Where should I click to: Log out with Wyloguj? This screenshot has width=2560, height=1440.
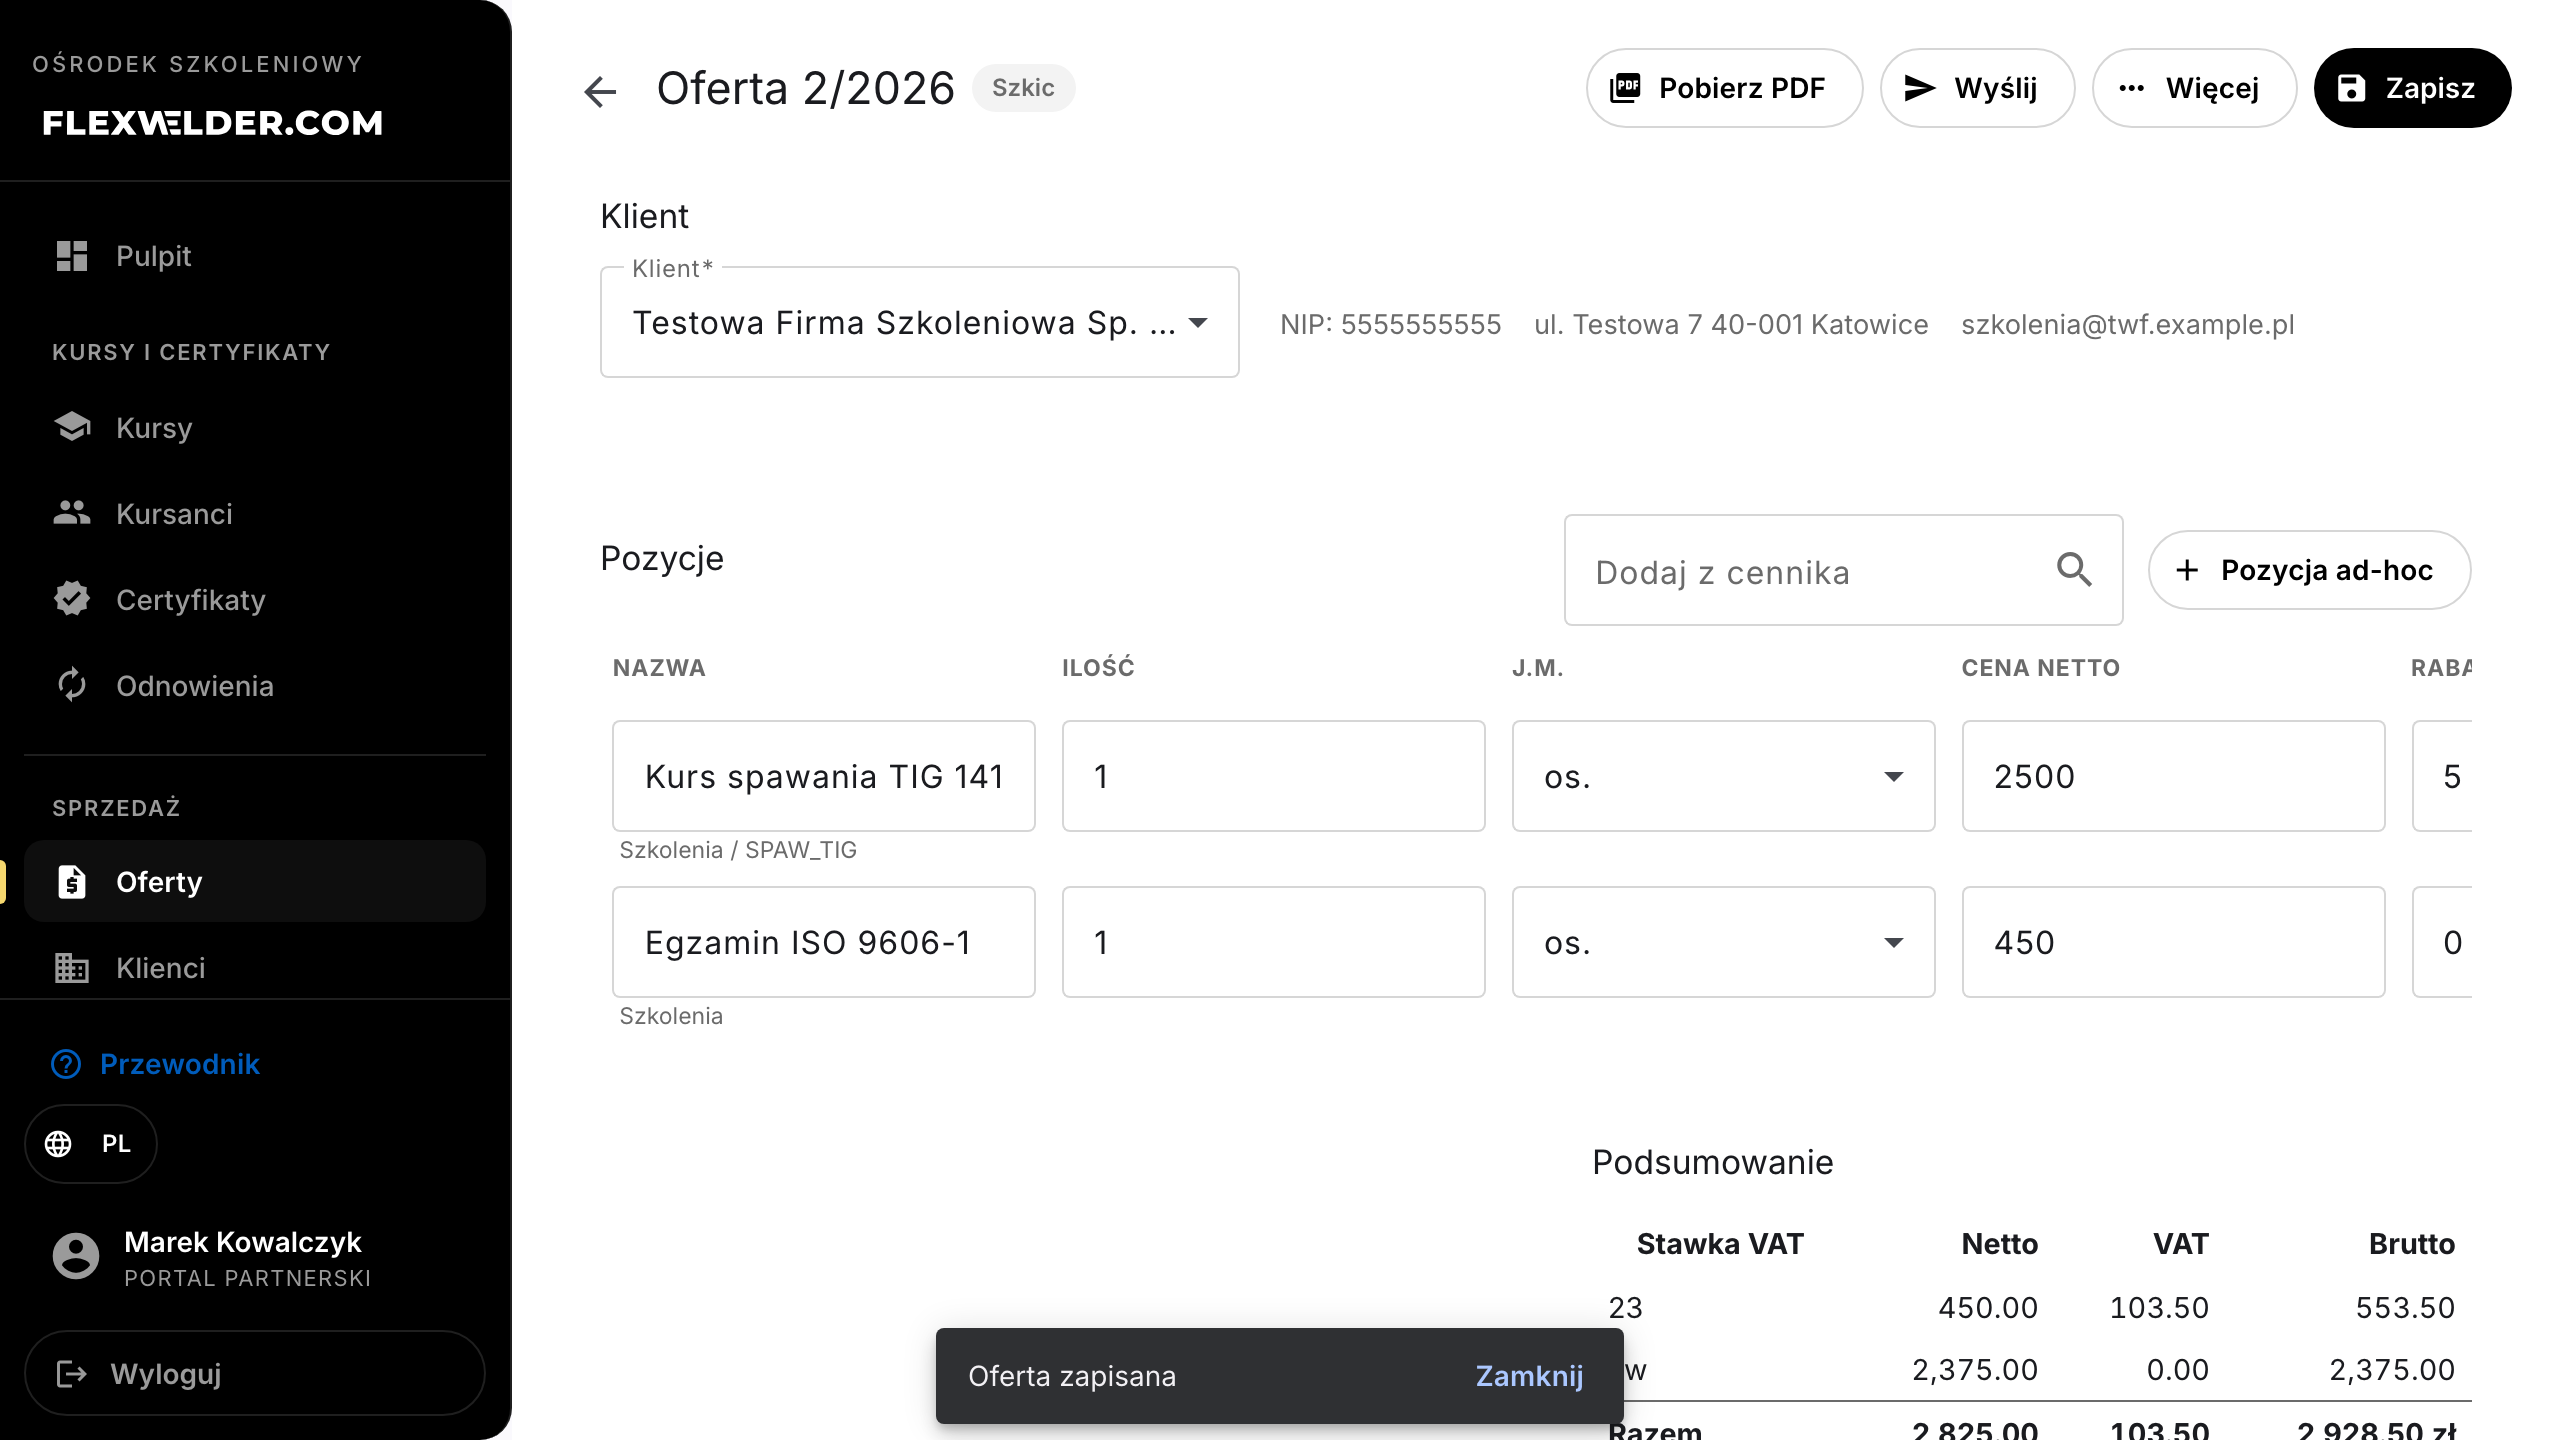pos(255,1373)
